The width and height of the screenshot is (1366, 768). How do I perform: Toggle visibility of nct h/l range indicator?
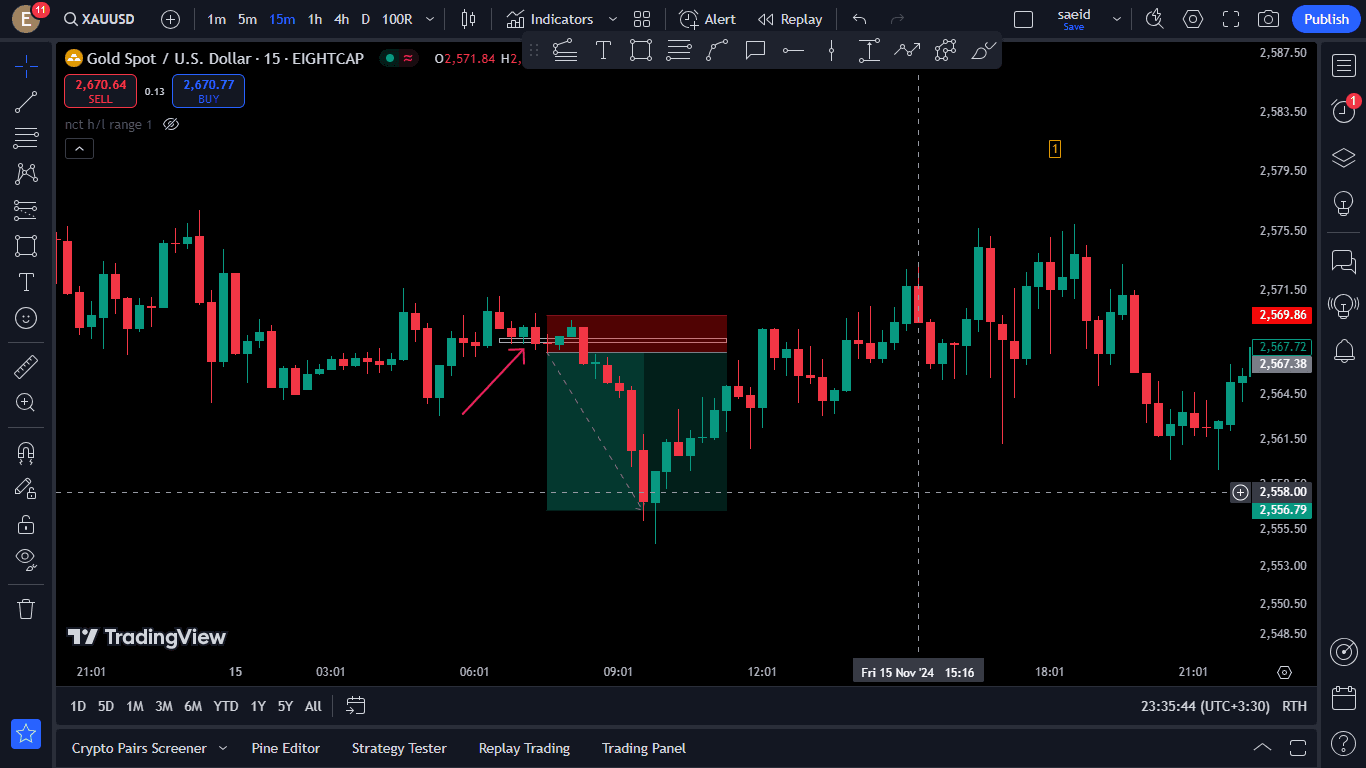(171, 124)
